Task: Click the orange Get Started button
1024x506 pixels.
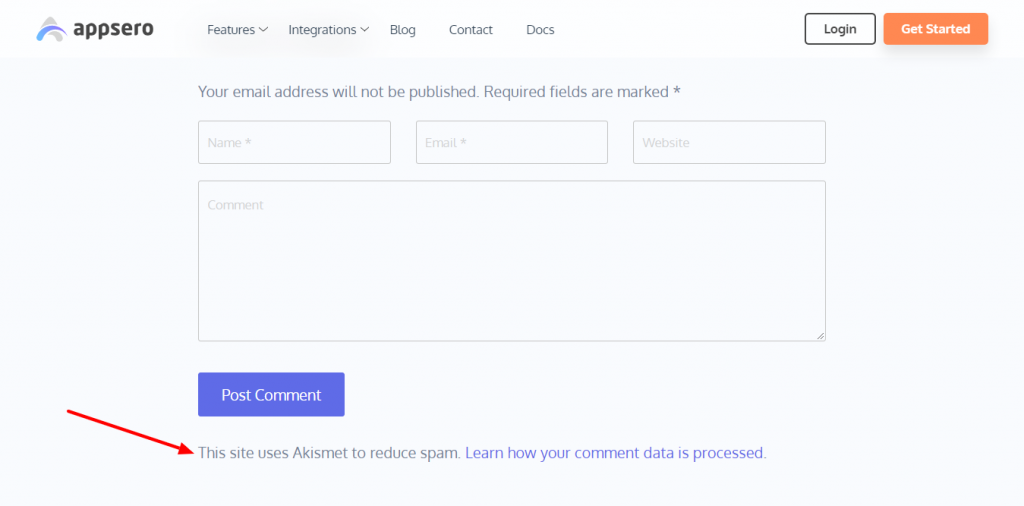Action: (935, 29)
